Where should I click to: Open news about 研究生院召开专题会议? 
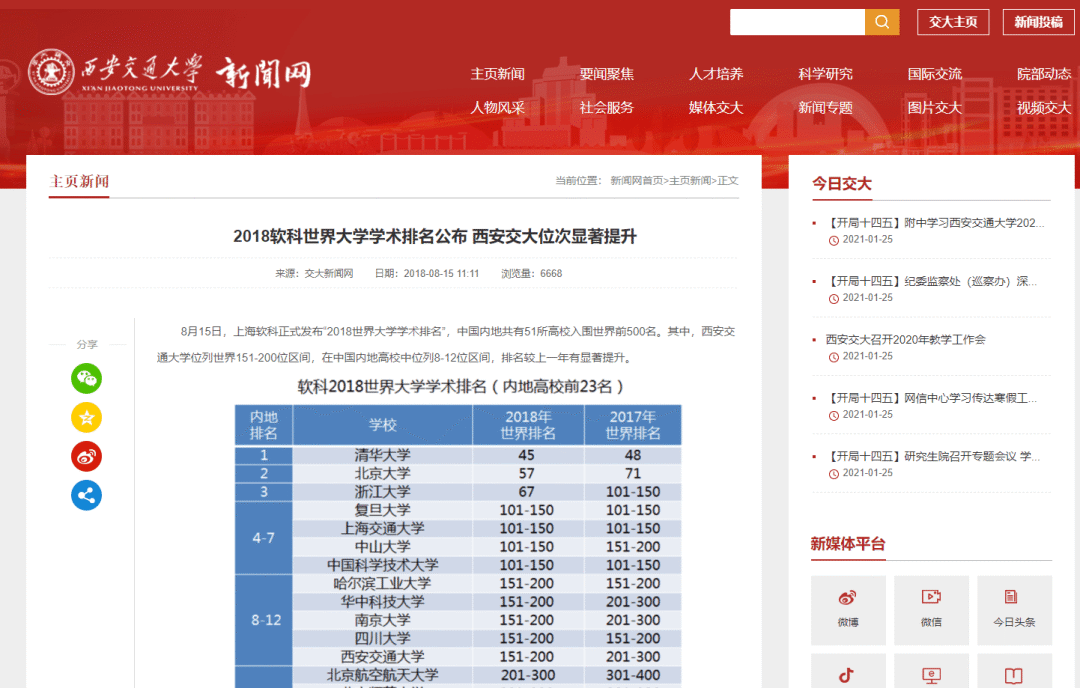(933, 456)
